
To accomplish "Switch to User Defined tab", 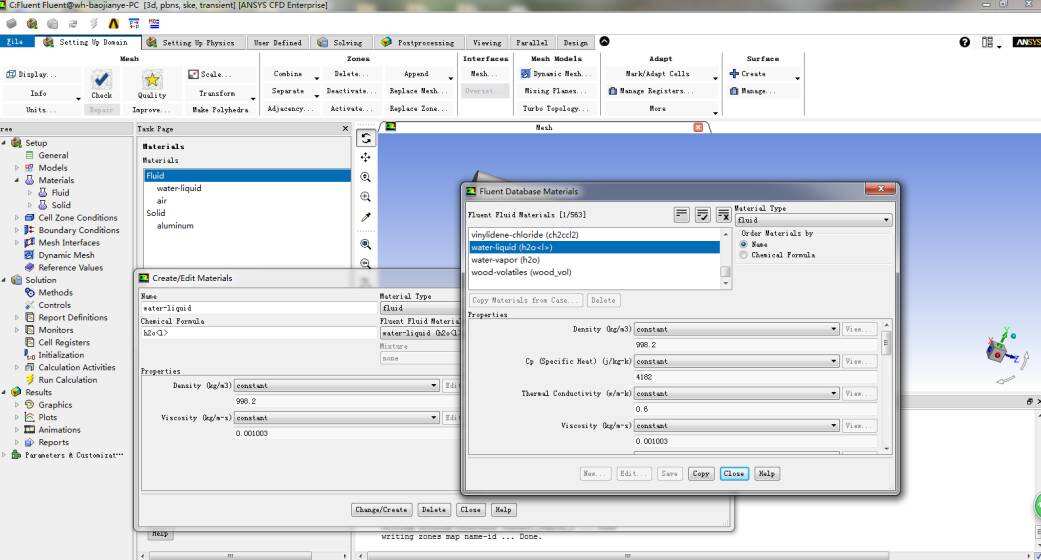I will pos(278,43).
